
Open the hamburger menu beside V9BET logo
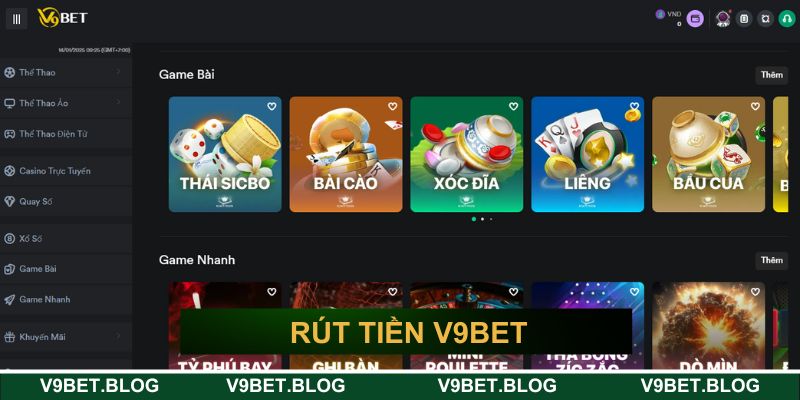[x=16, y=19]
